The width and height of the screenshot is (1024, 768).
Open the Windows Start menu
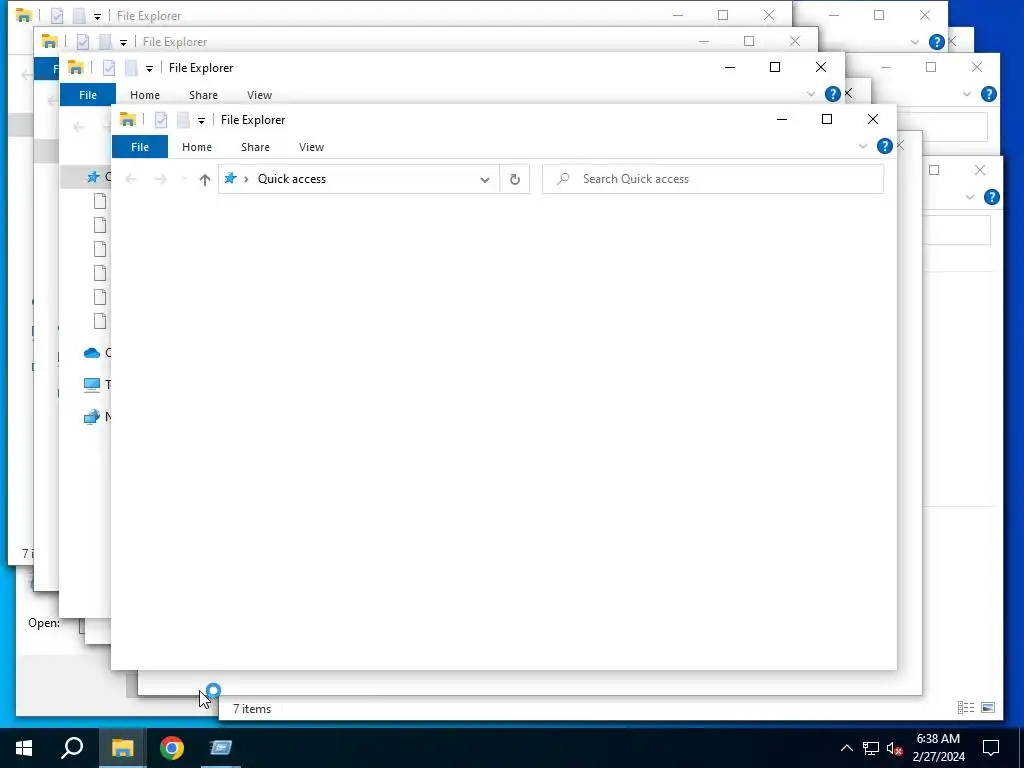point(24,748)
